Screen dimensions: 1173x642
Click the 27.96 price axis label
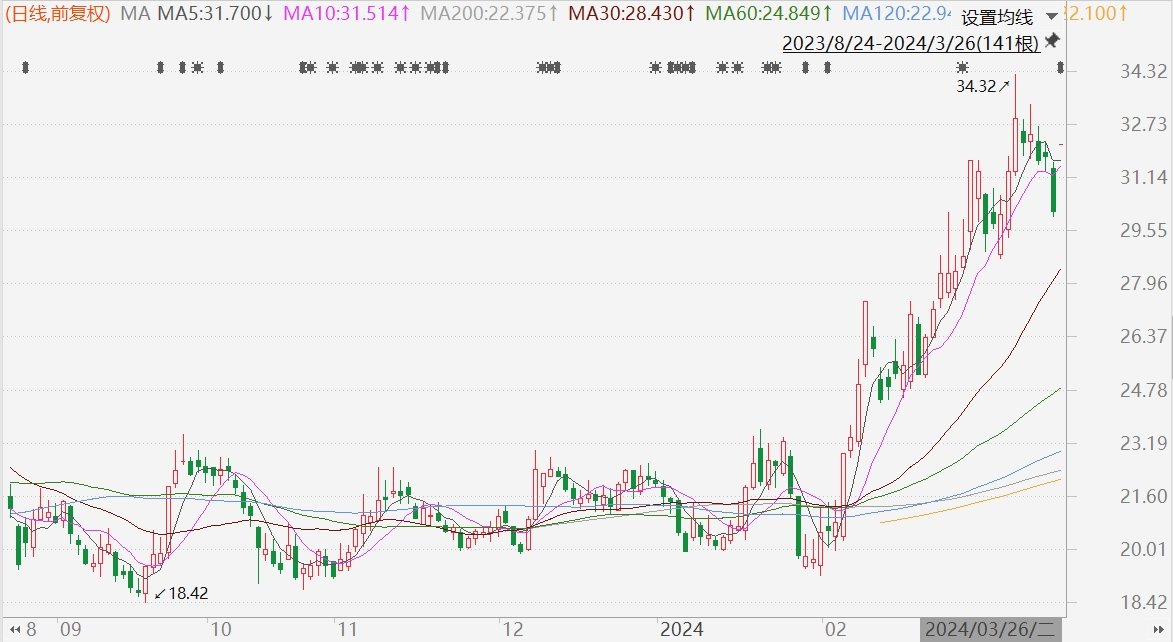1143,283
